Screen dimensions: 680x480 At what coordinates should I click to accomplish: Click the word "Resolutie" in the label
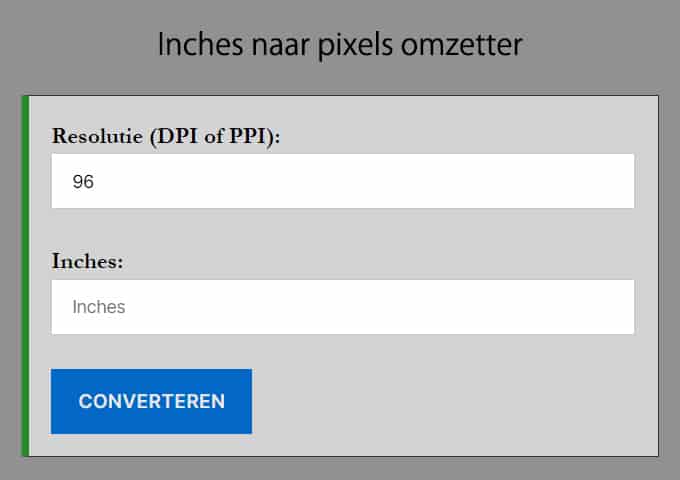(97, 137)
